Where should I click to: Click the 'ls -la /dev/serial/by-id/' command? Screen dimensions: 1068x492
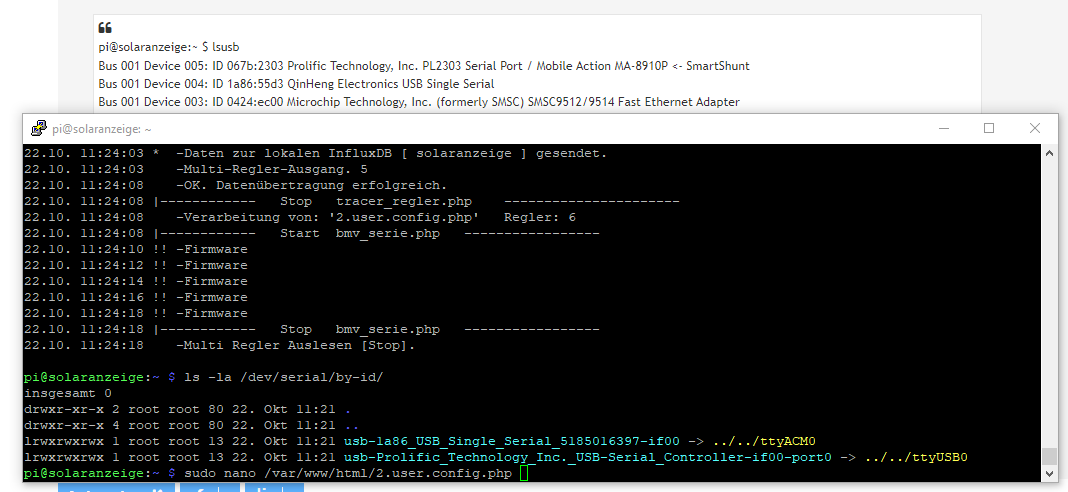point(282,377)
